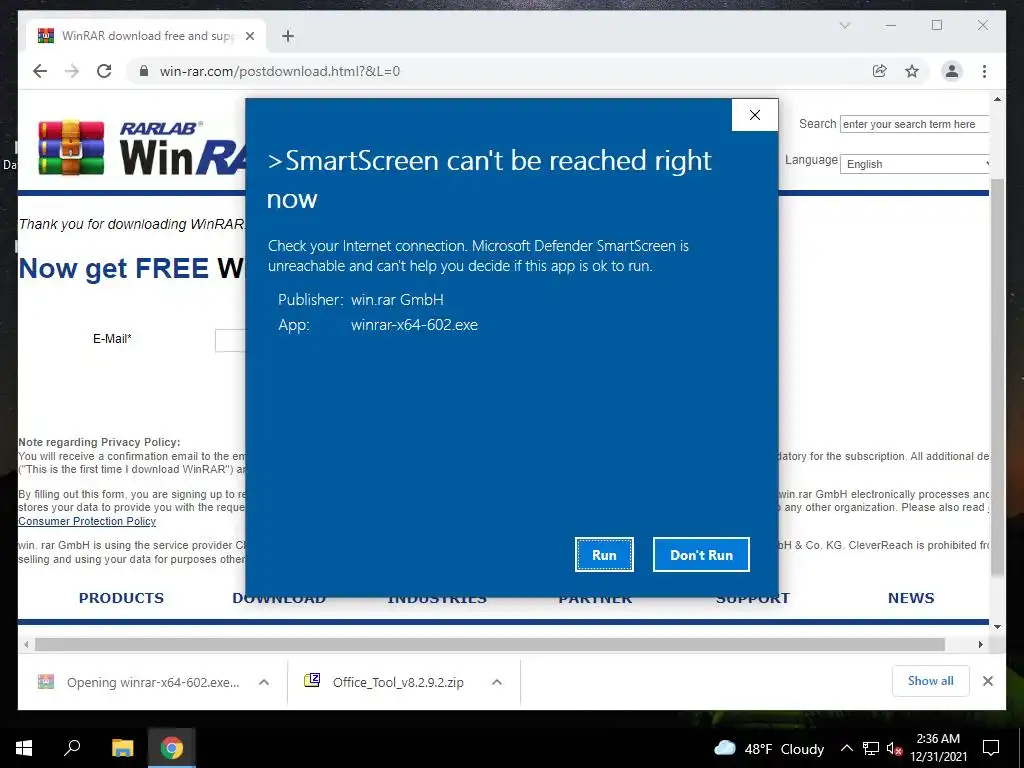Expand options for Office_Tool zip download
This screenshot has width=1024, height=768.
(497, 682)
